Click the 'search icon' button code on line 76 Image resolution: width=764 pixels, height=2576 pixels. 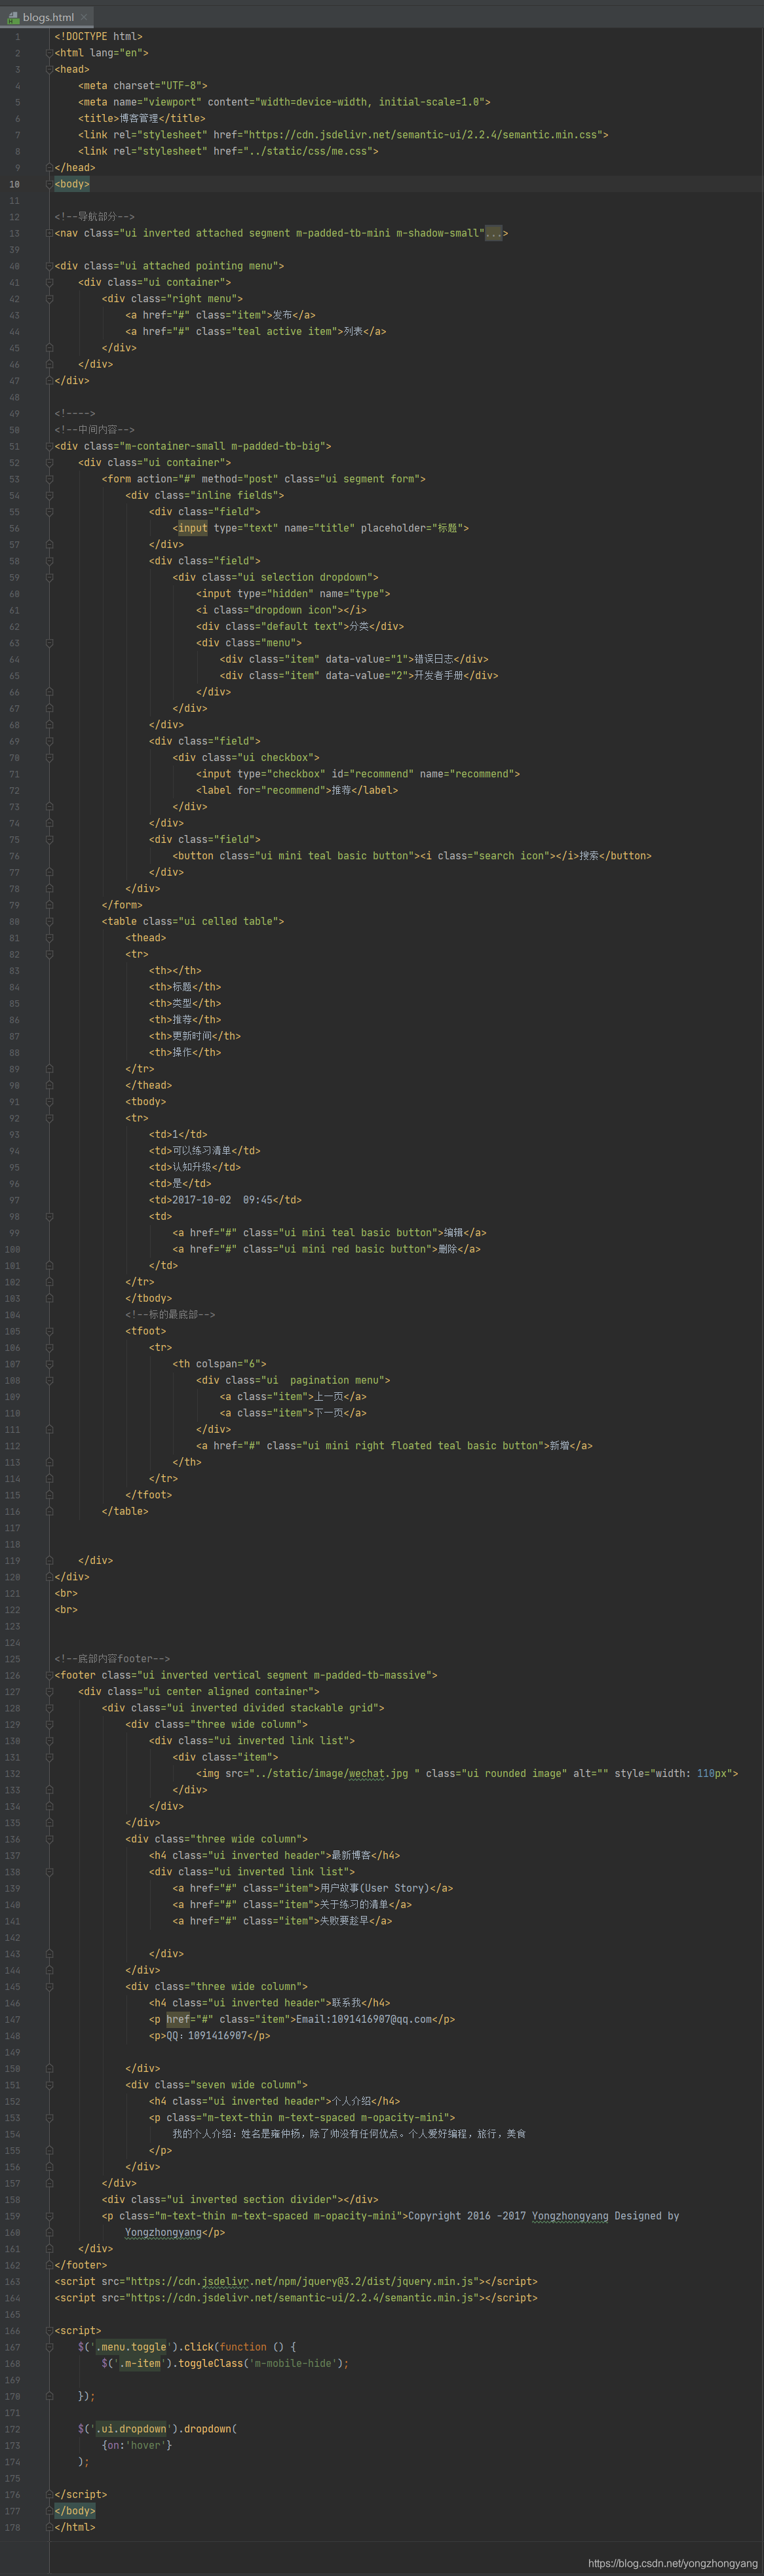pos(496,856)
